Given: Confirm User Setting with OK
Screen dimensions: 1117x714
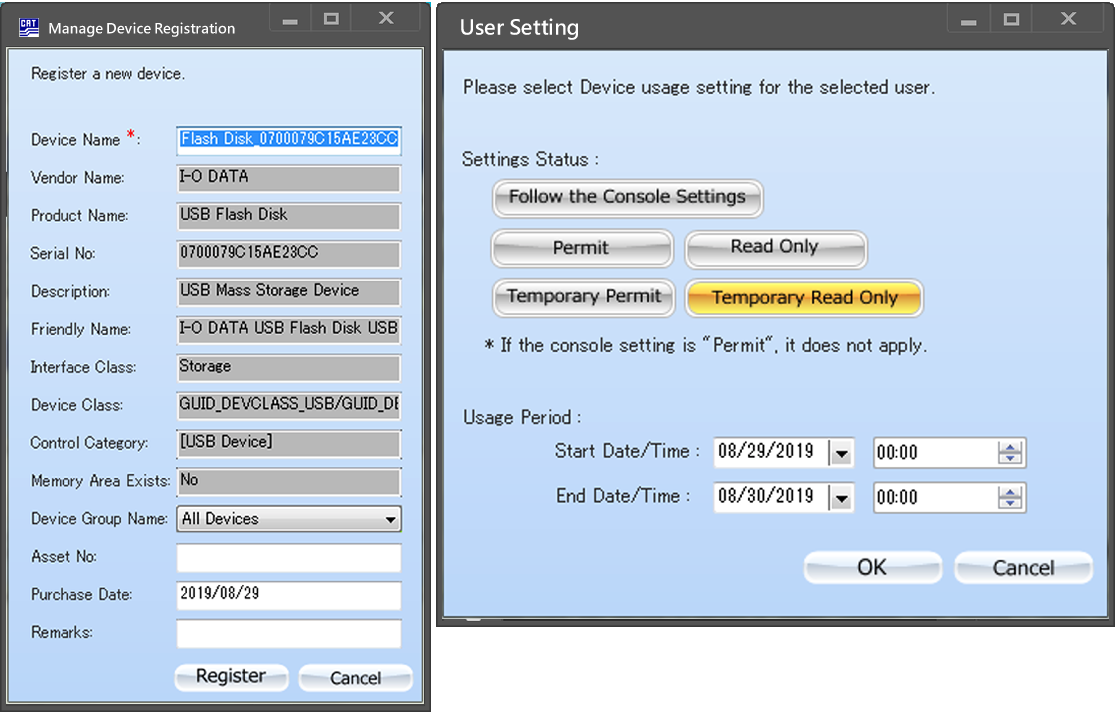Looking at the screenshot, I should 872,568.
